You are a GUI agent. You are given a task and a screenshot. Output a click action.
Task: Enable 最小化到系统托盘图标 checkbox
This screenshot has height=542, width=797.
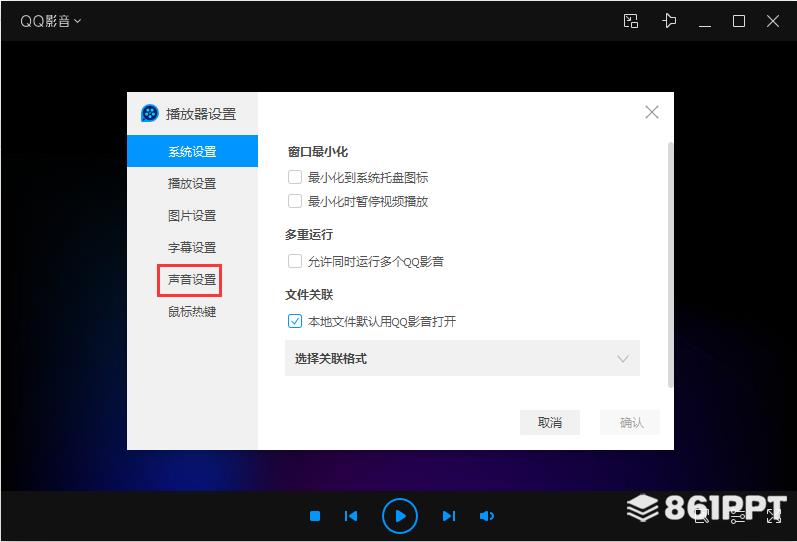coord(295,177)
